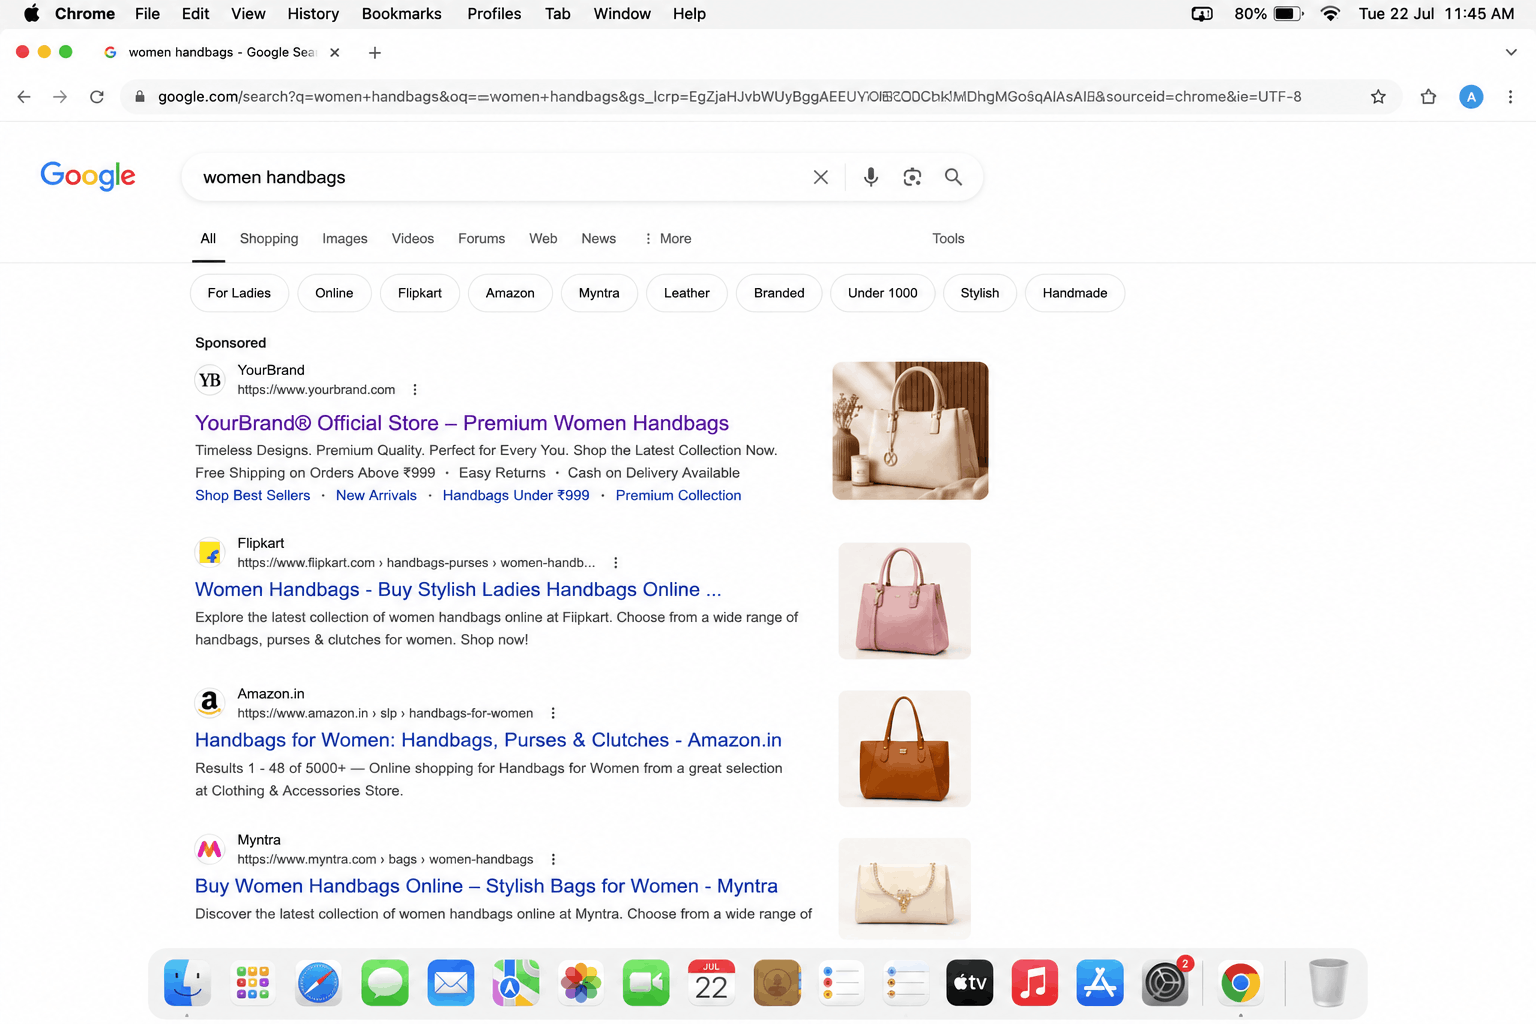This screenshot has height=1024, width=1536.
Task: Open Finder from the dock
Action: pyautogui.click(x=187, y=983)
